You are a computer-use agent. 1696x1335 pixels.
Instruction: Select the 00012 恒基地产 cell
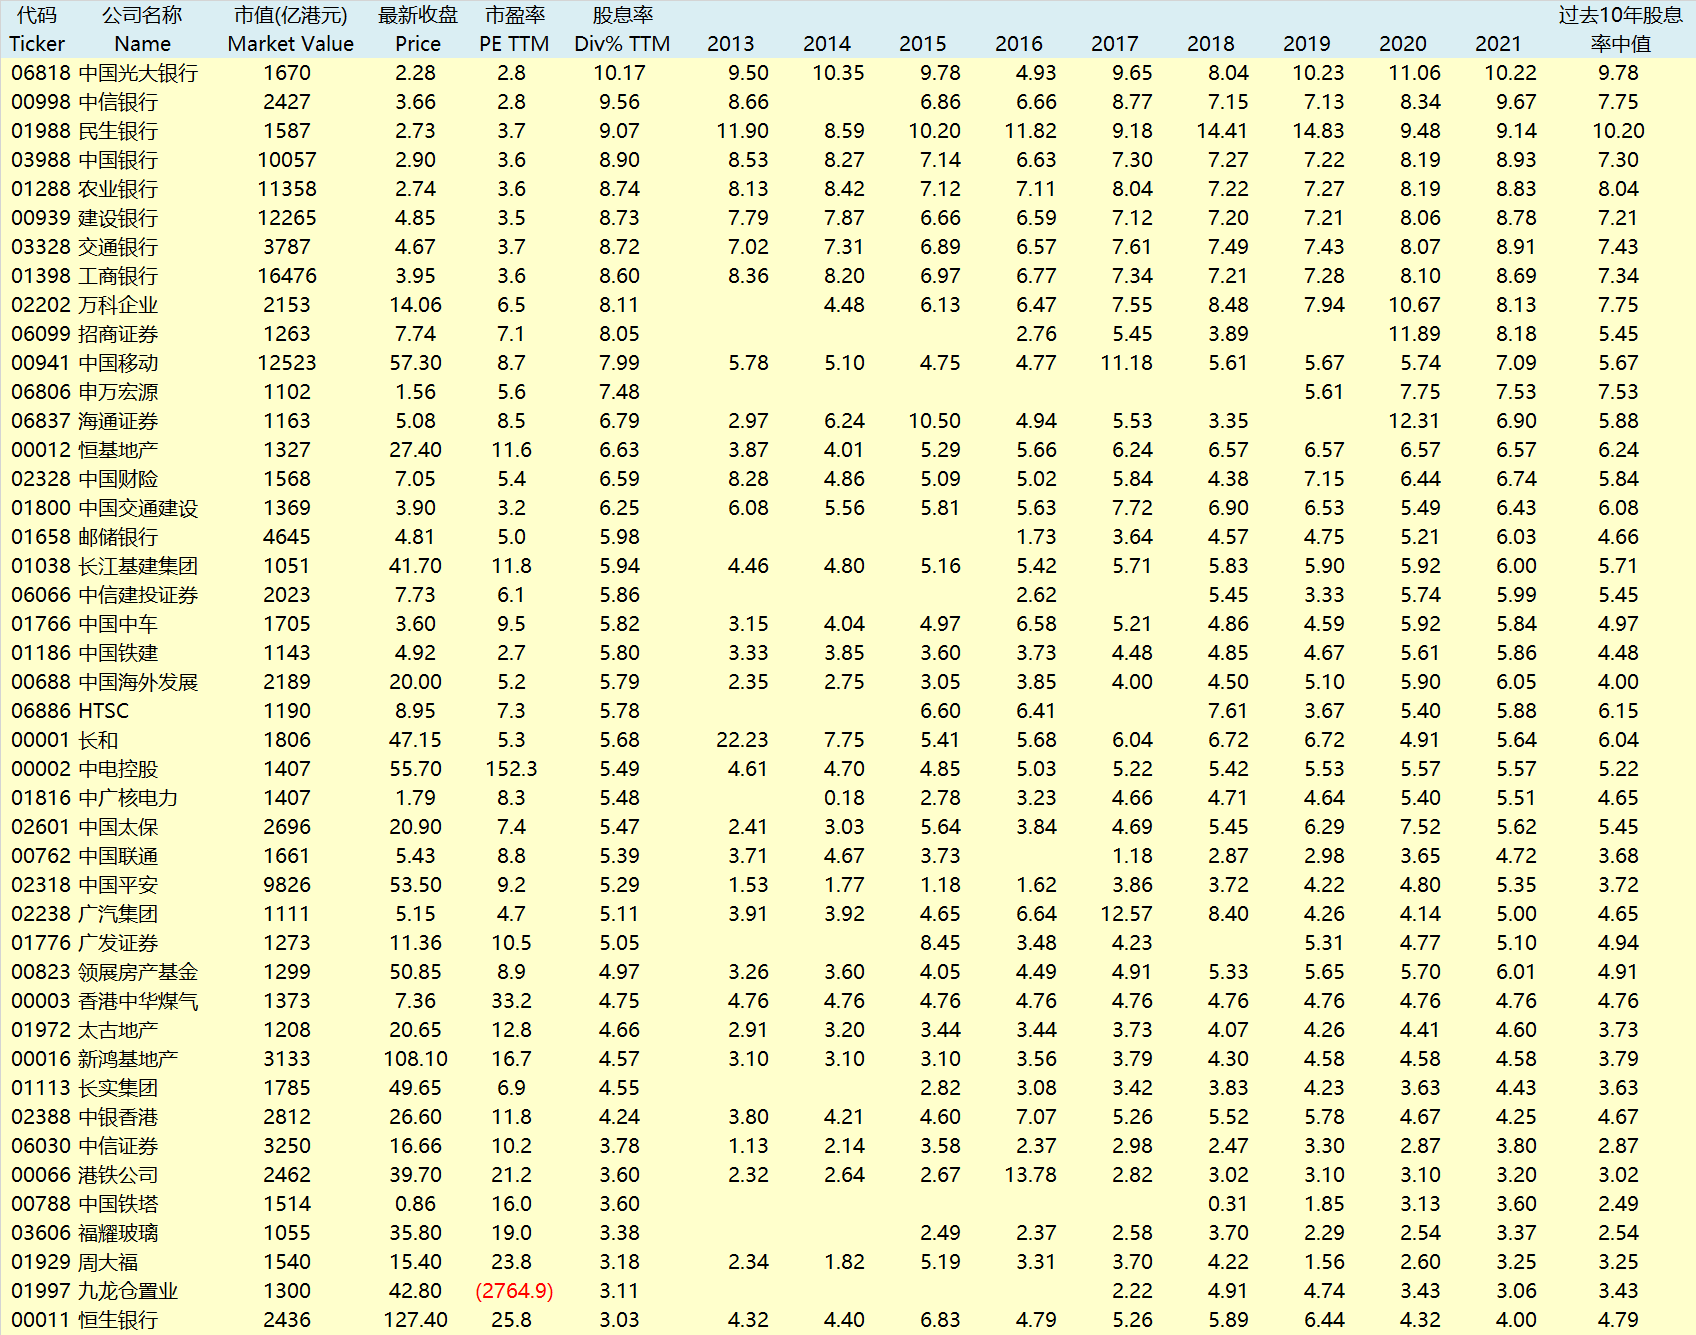point(84,450)
